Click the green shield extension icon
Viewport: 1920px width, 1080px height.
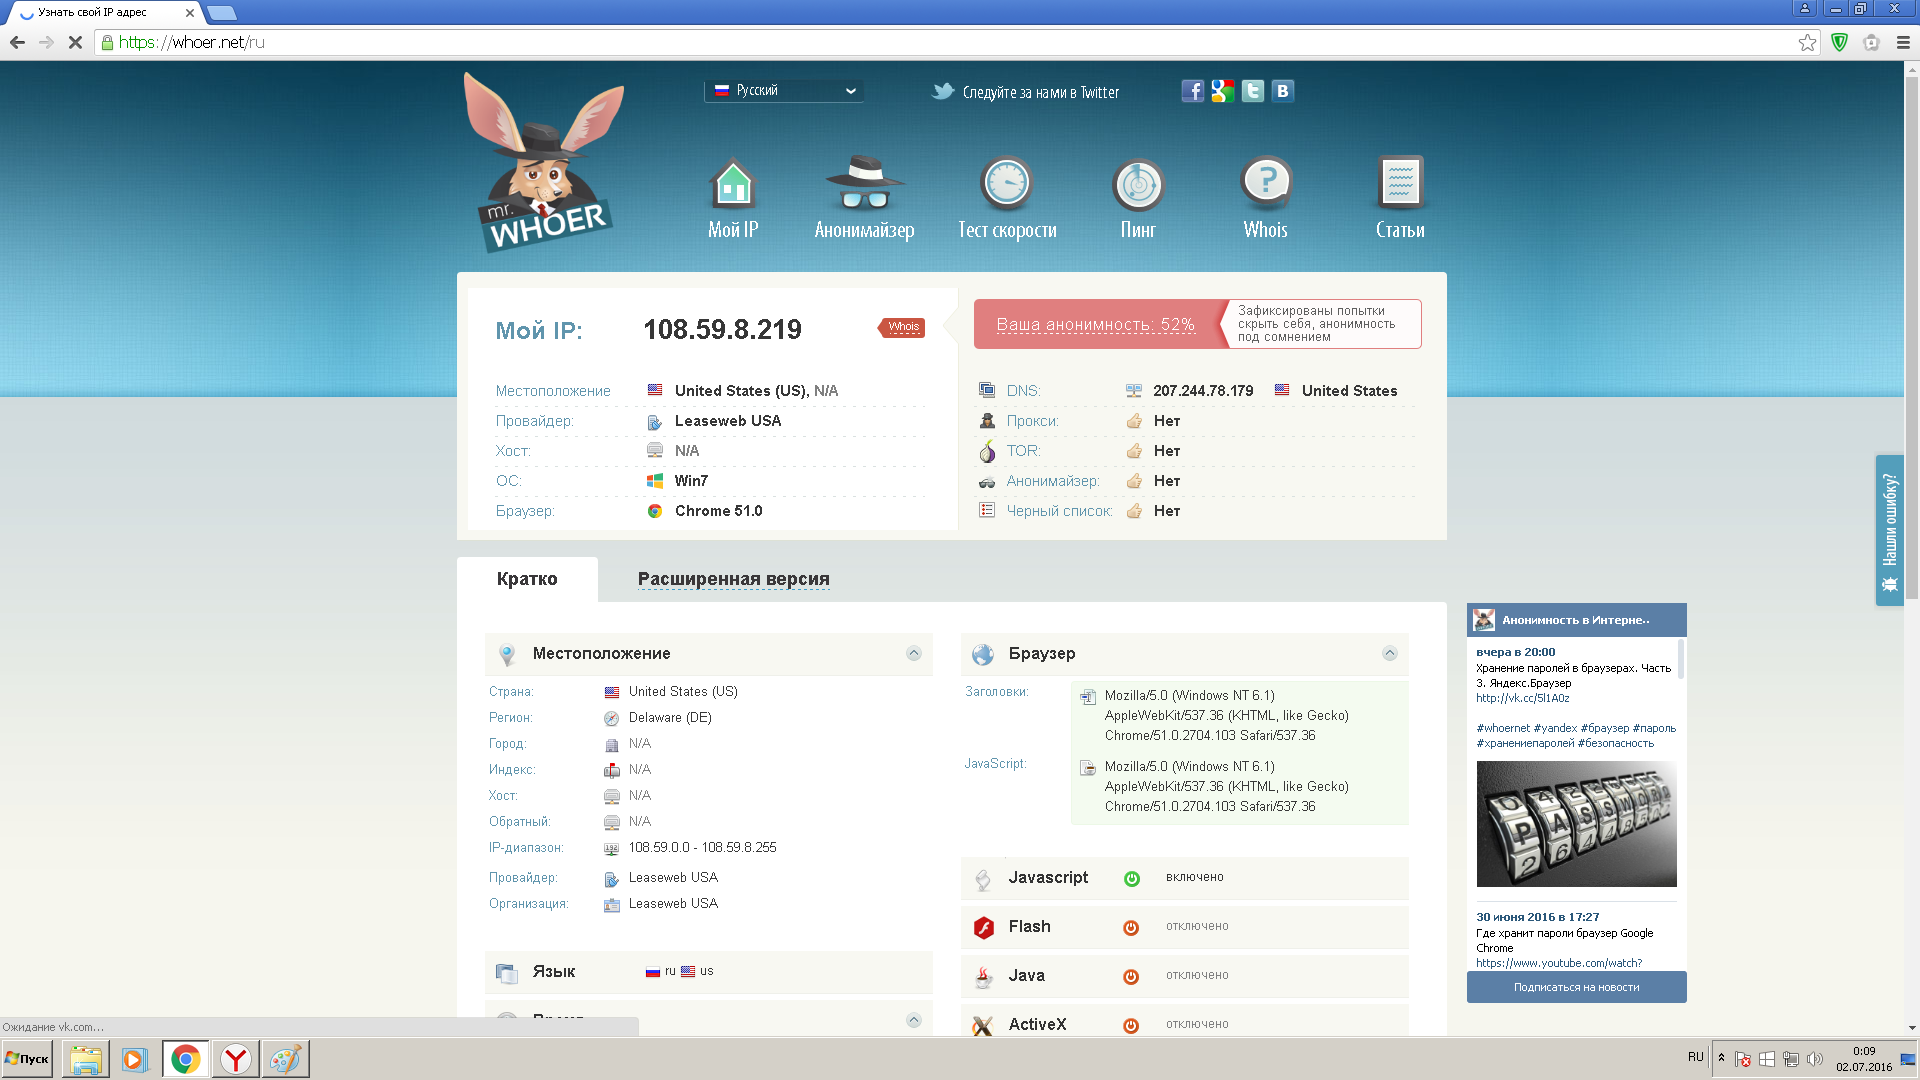click(x=1839, y=42)
